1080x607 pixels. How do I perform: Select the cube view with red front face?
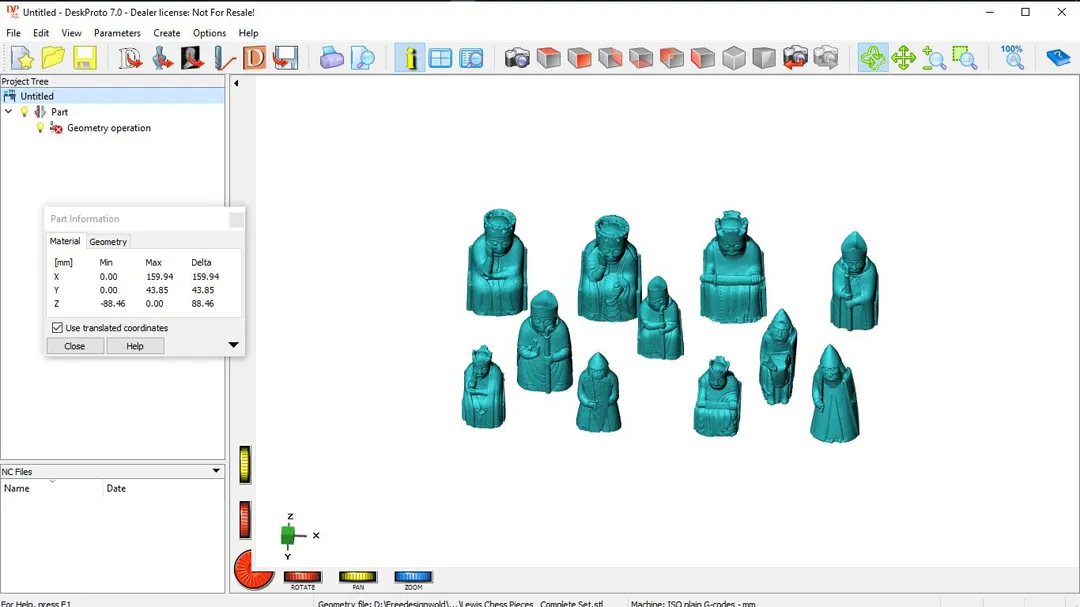tap(579, 59)
